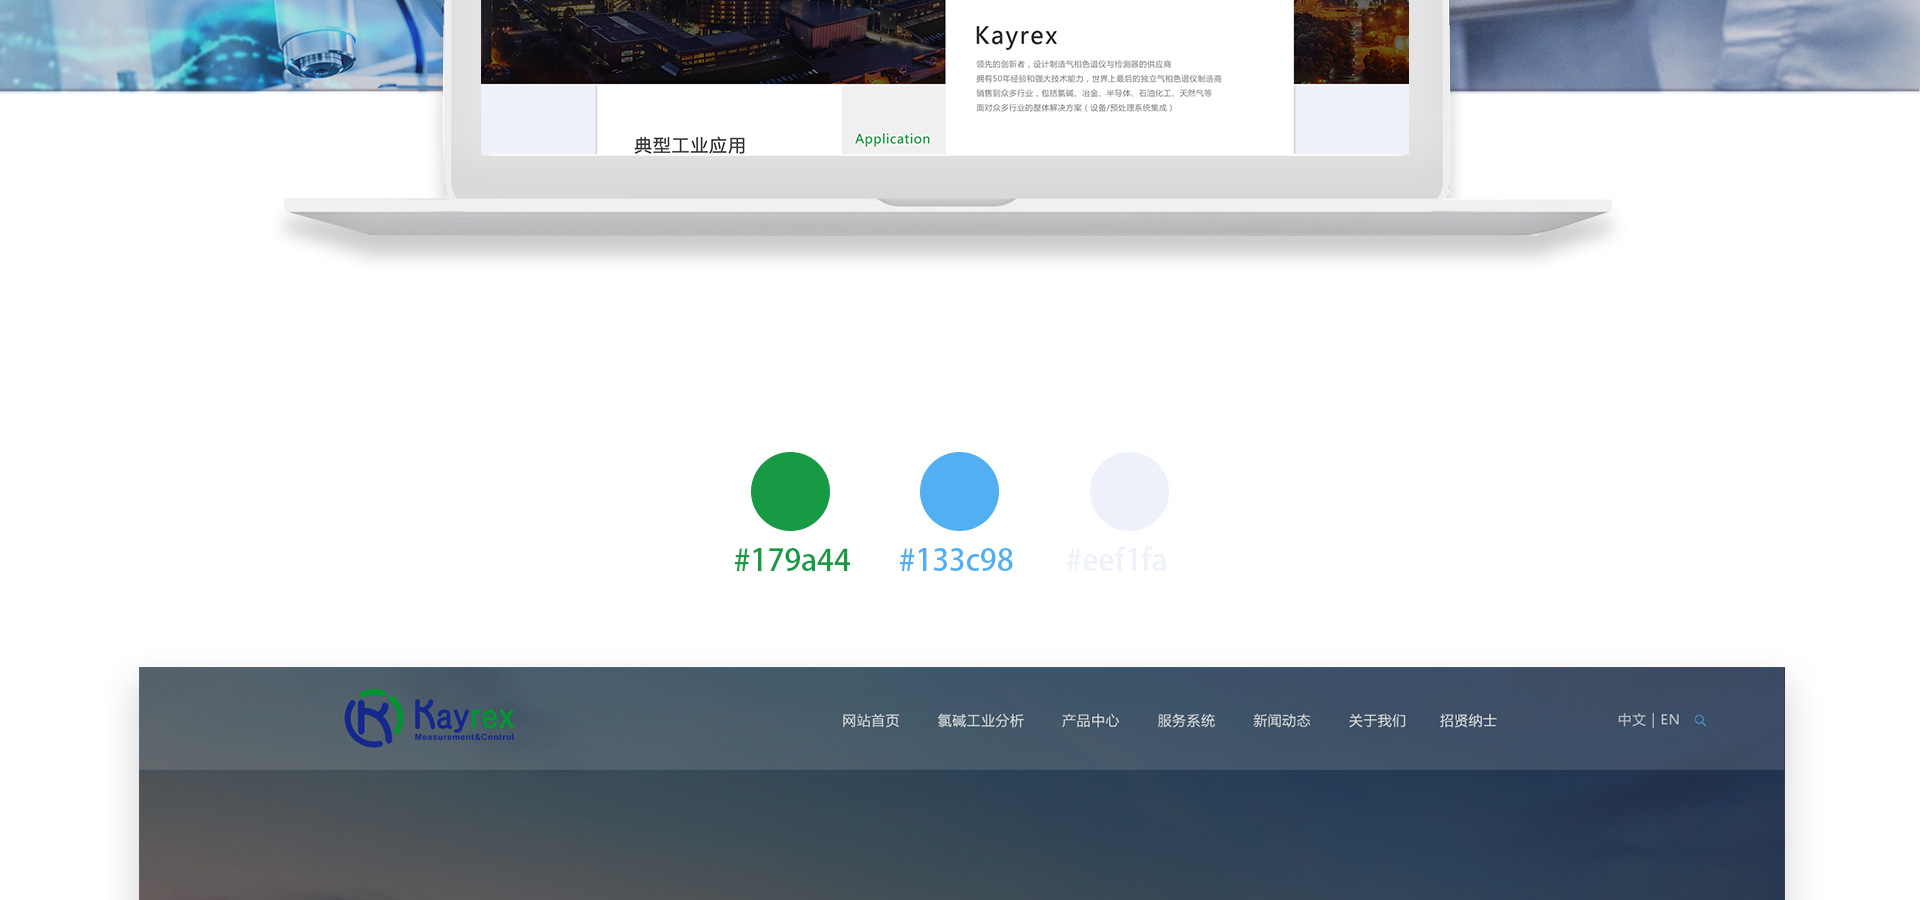Click the 典型工业应用 heading
The height and width of the screenshot is (900, 1920).
[x=690, y=145]
